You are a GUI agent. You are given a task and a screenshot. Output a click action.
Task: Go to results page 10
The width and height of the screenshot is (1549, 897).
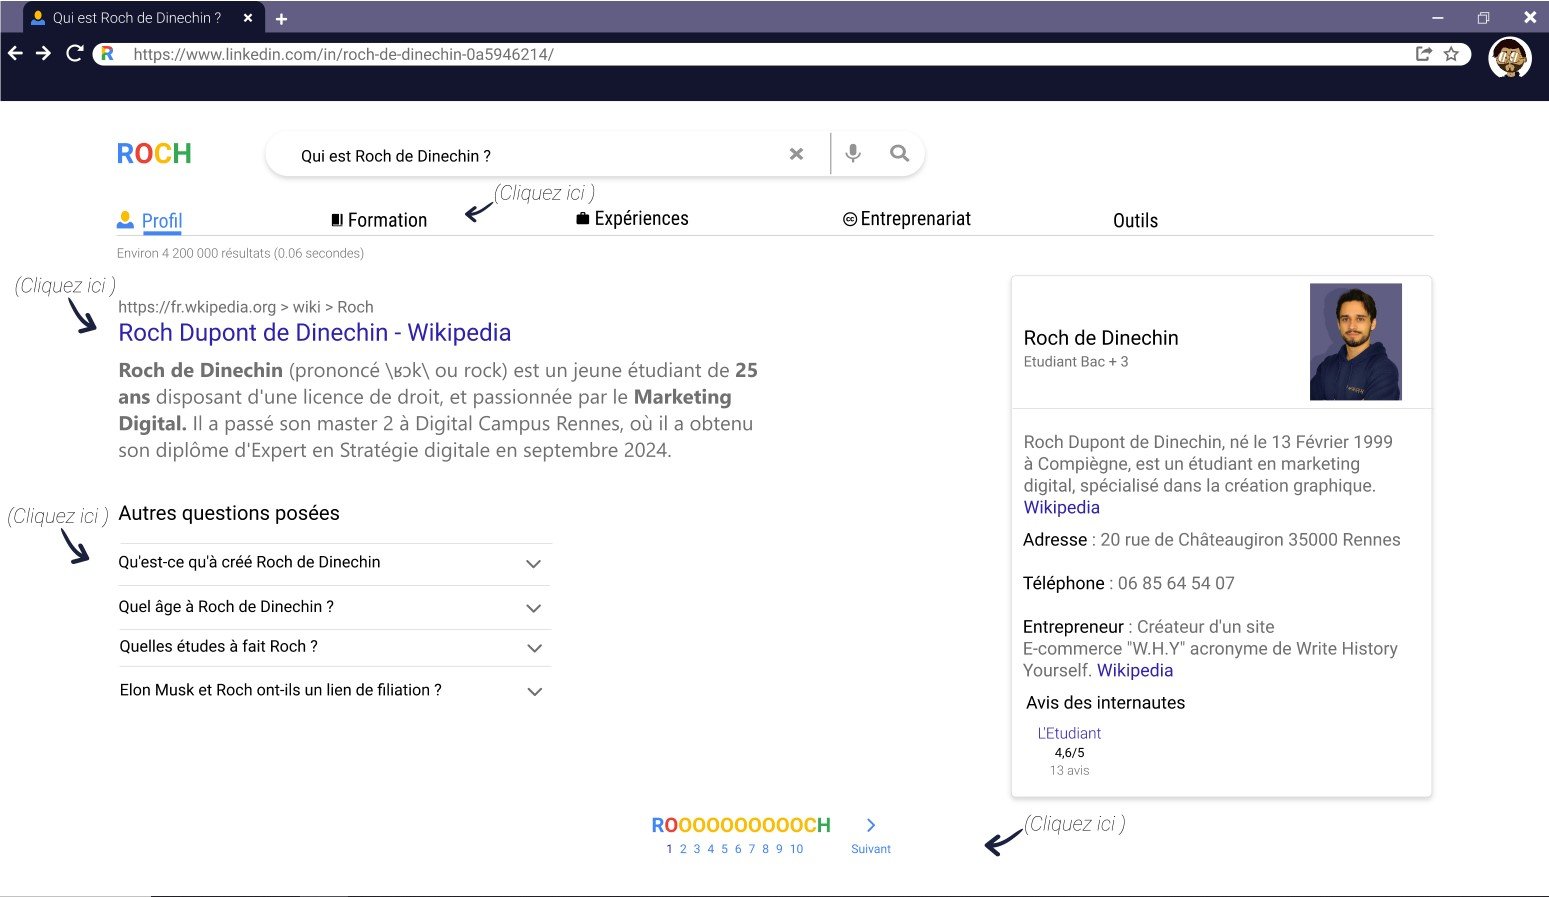click(x=796, y=849)
